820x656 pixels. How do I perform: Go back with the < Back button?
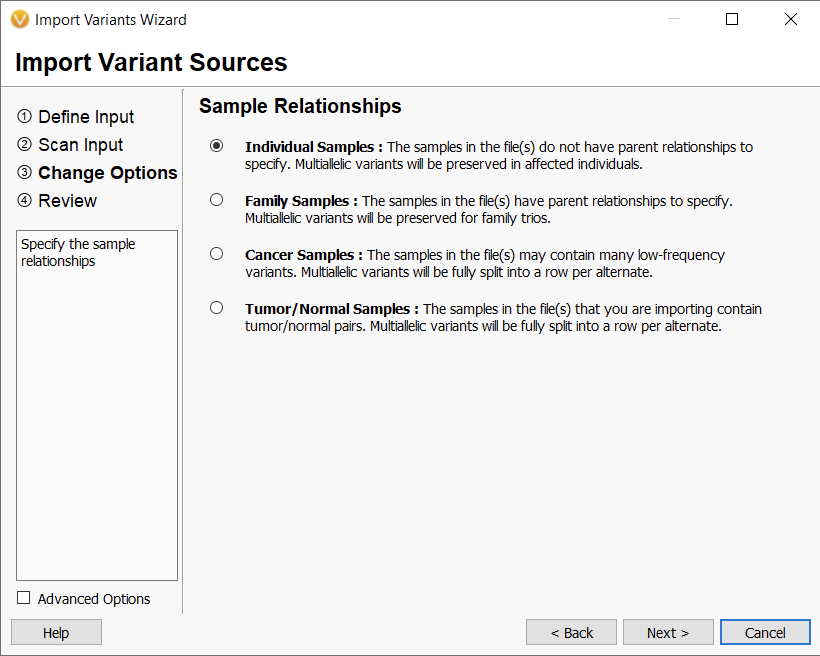tap(571, 632)
